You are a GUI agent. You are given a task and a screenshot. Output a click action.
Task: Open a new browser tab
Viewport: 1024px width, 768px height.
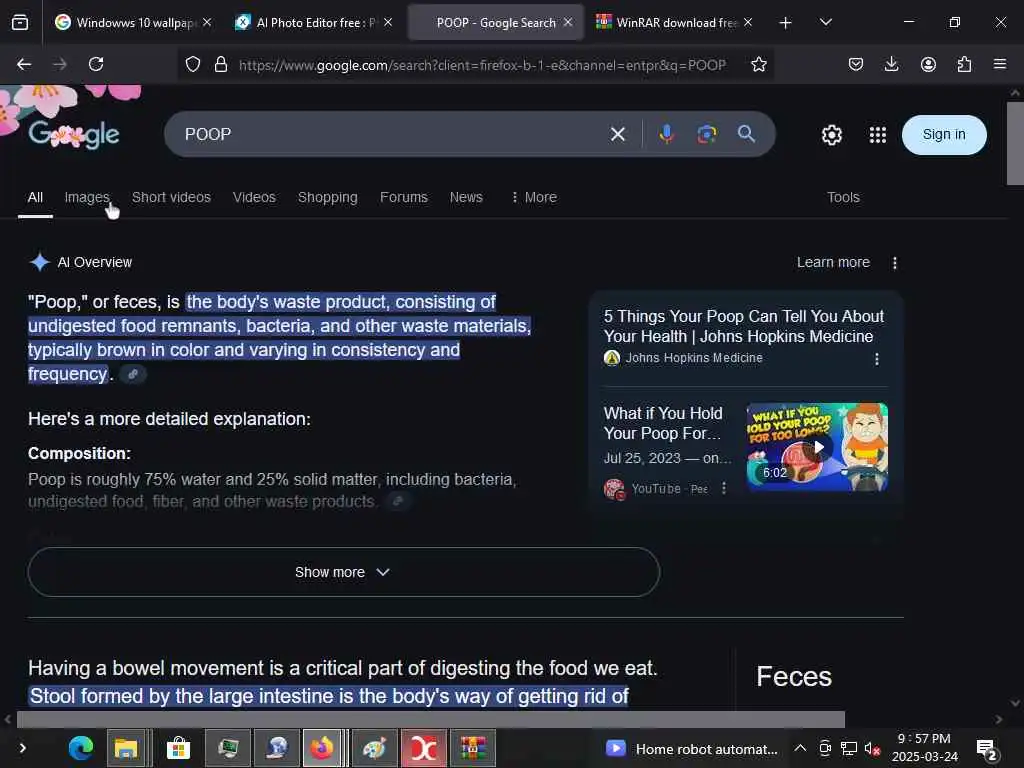[785, 23]
